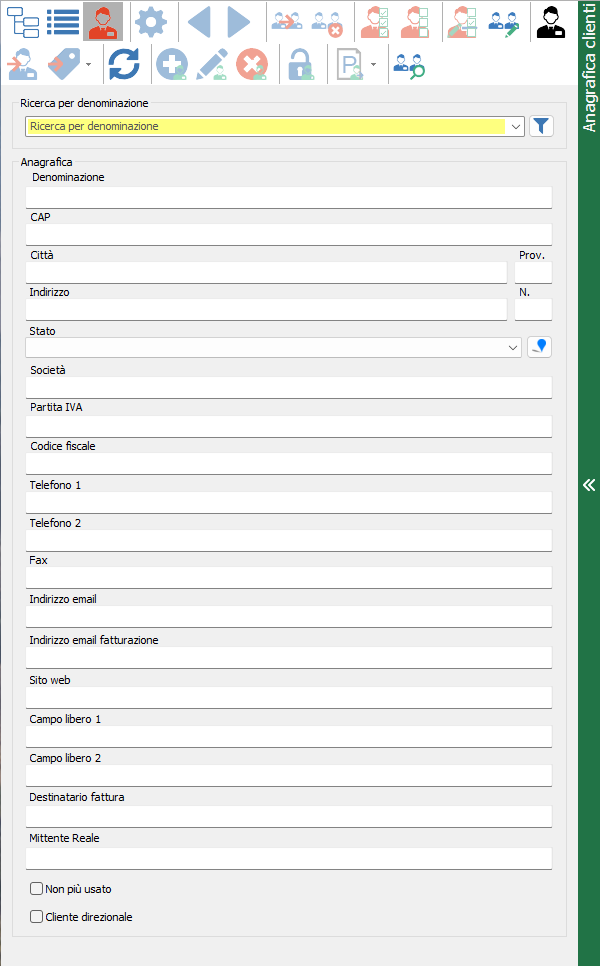The width and height of the screenshot is (600, 966).
Task: Add new client with plus icon
Action: coord(172,64)
